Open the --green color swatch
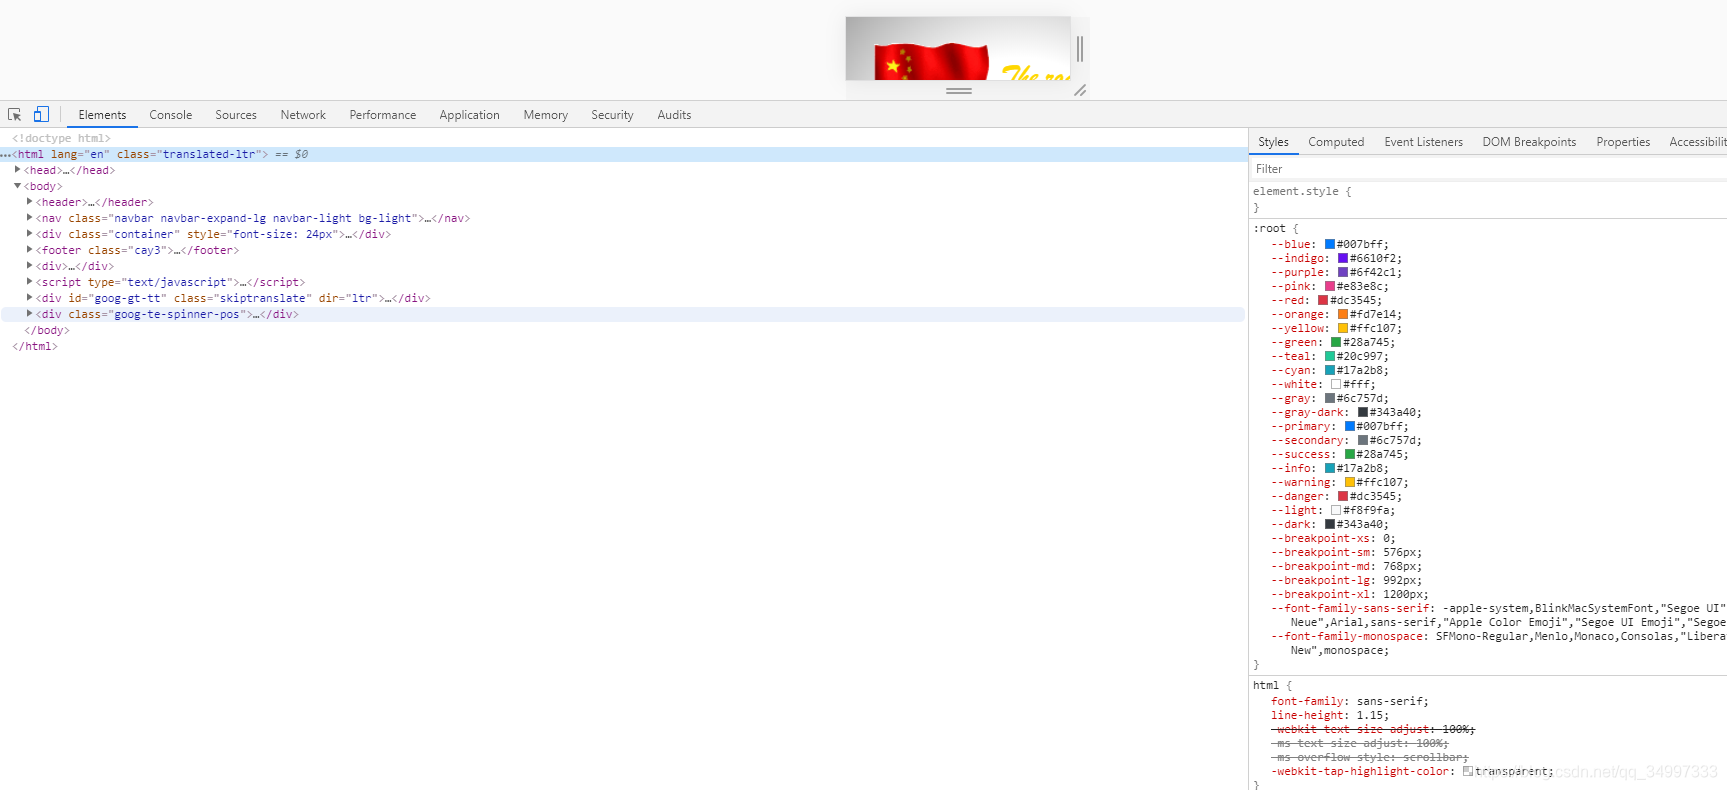1727x790 pixels. coord(1336,342)
